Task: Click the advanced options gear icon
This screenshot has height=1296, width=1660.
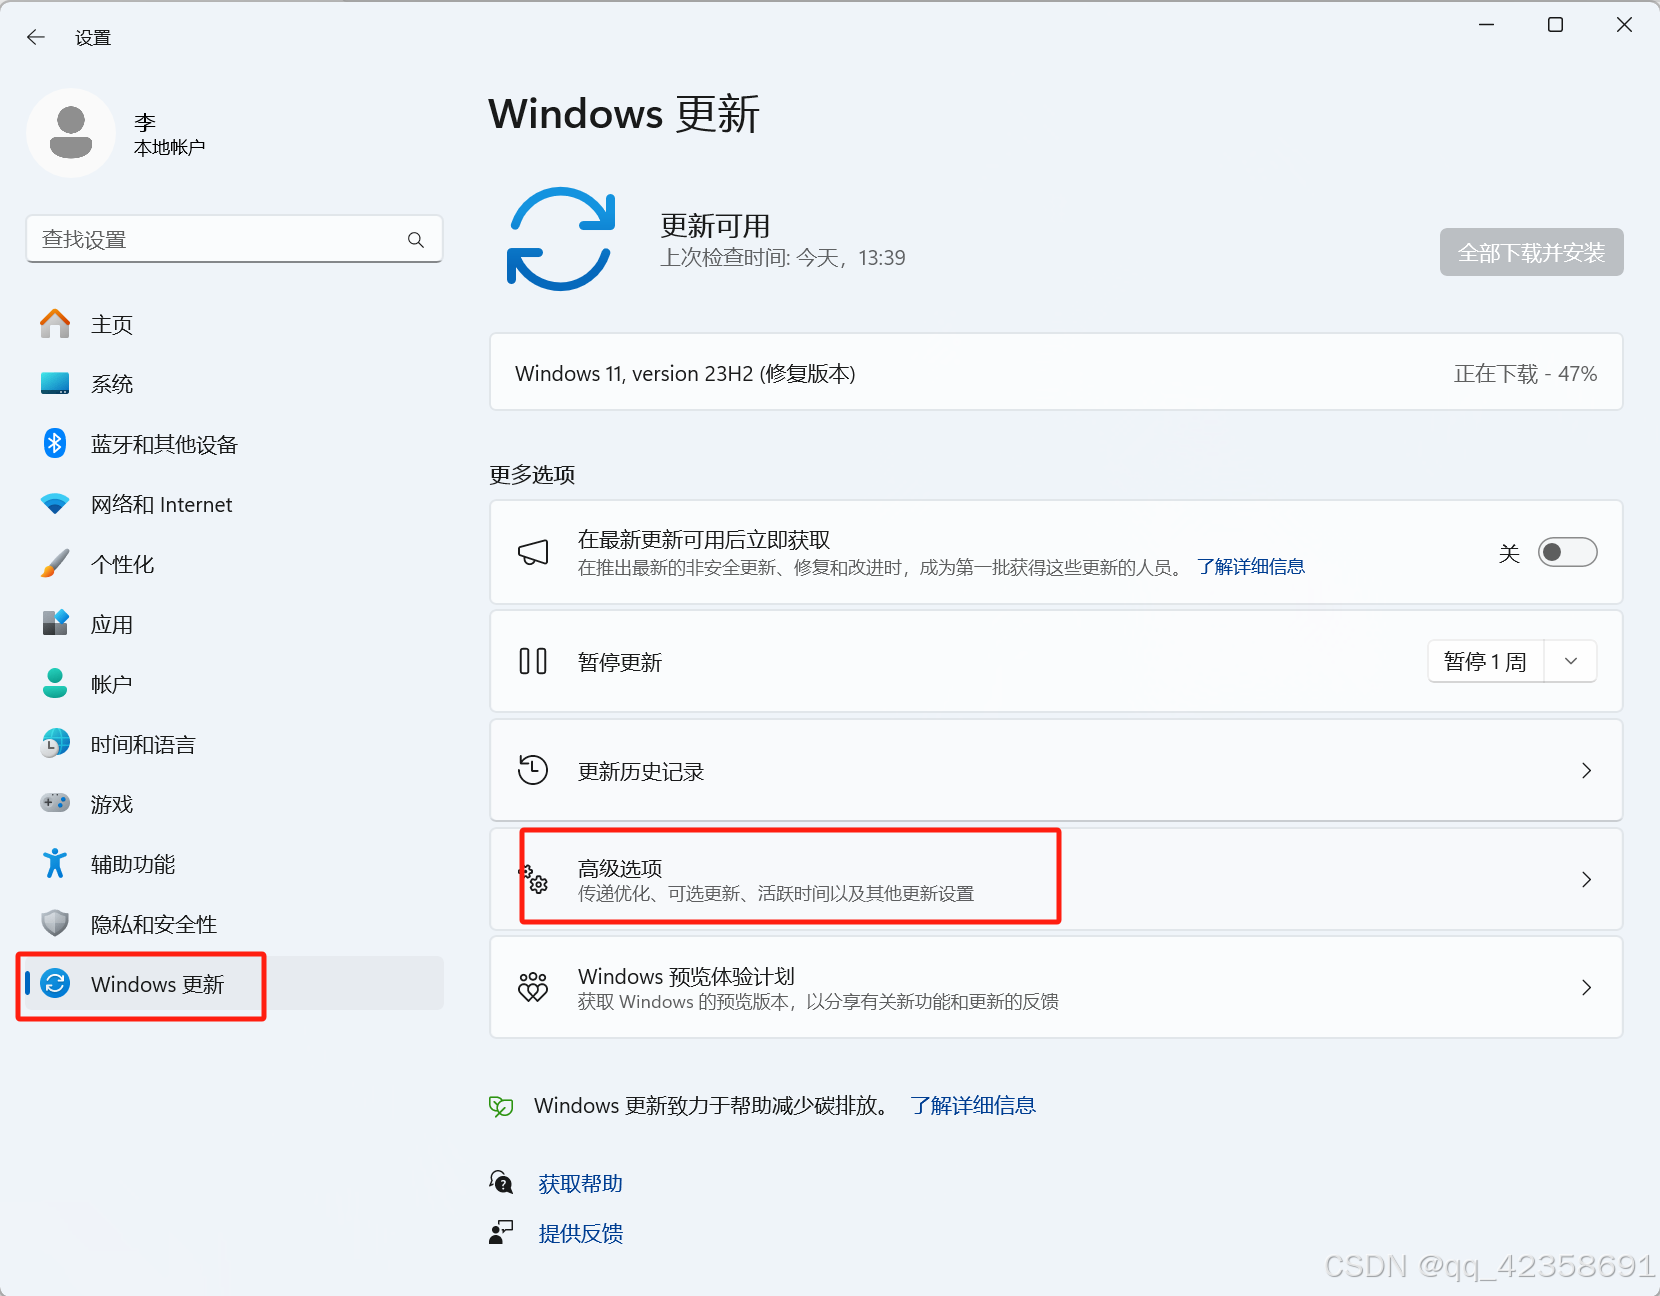Action: click(533, 879)
